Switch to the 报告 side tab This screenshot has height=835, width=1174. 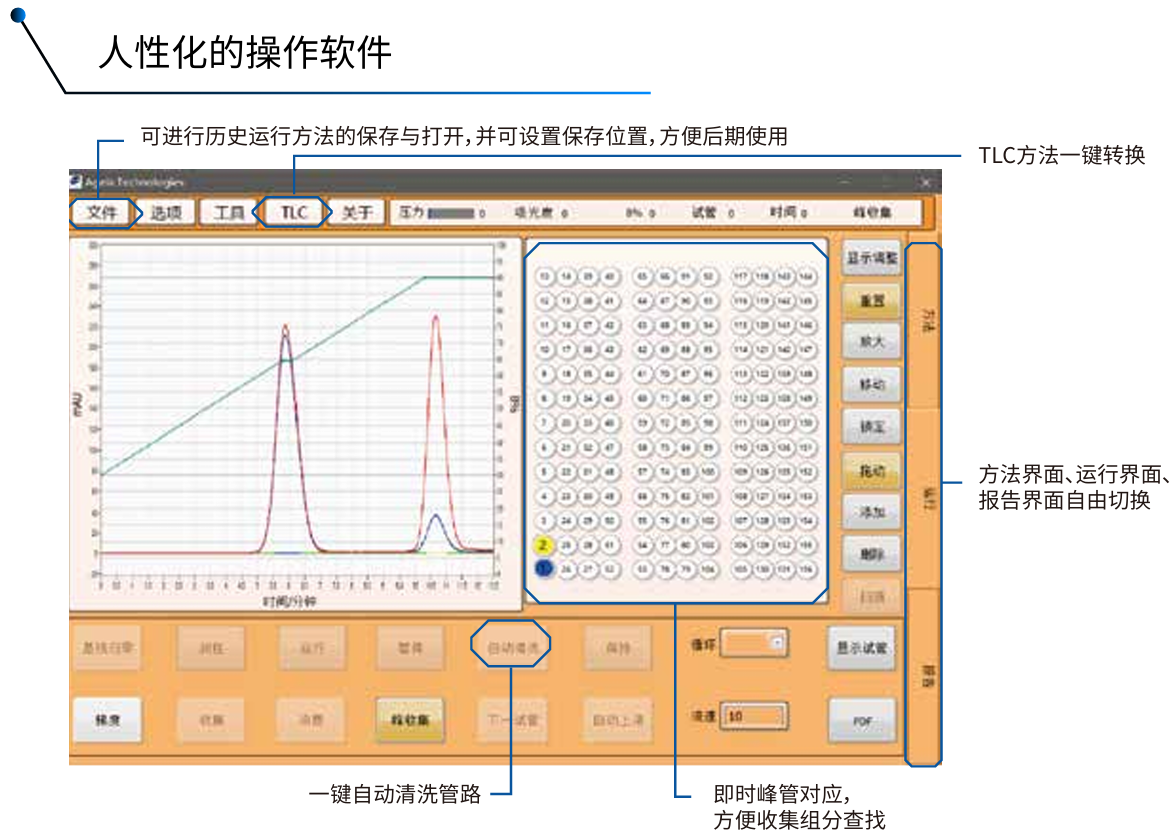tap(923, 677)
